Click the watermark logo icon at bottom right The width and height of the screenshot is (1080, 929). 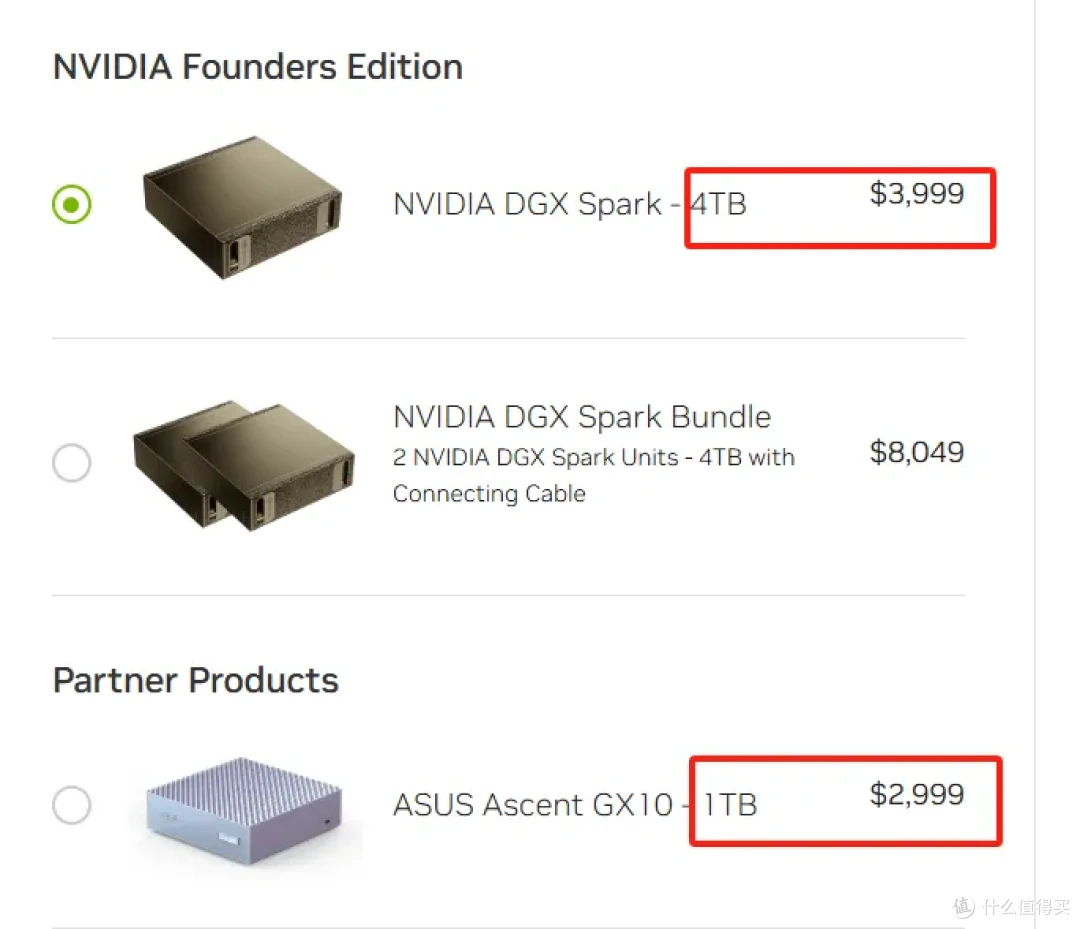(964, 907)
